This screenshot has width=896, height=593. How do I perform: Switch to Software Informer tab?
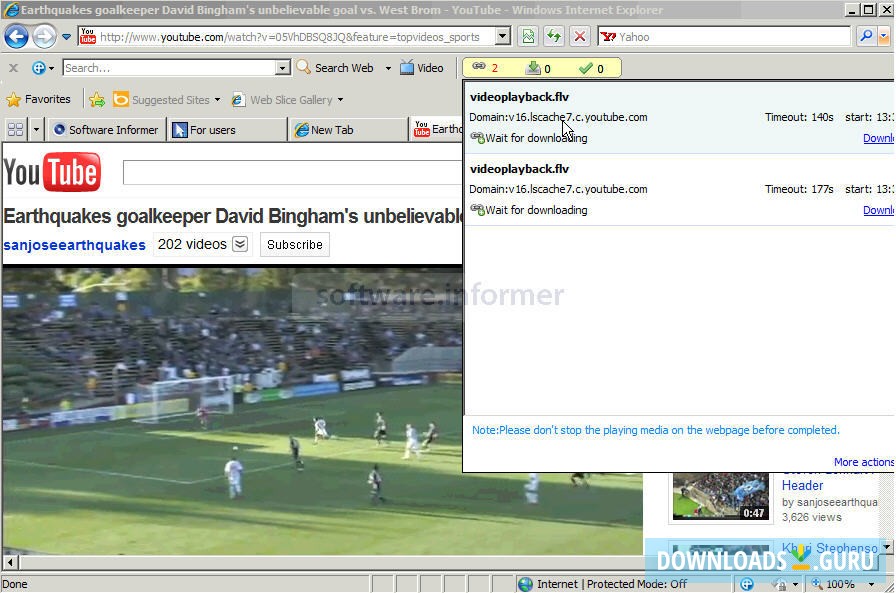click(106, 130)
